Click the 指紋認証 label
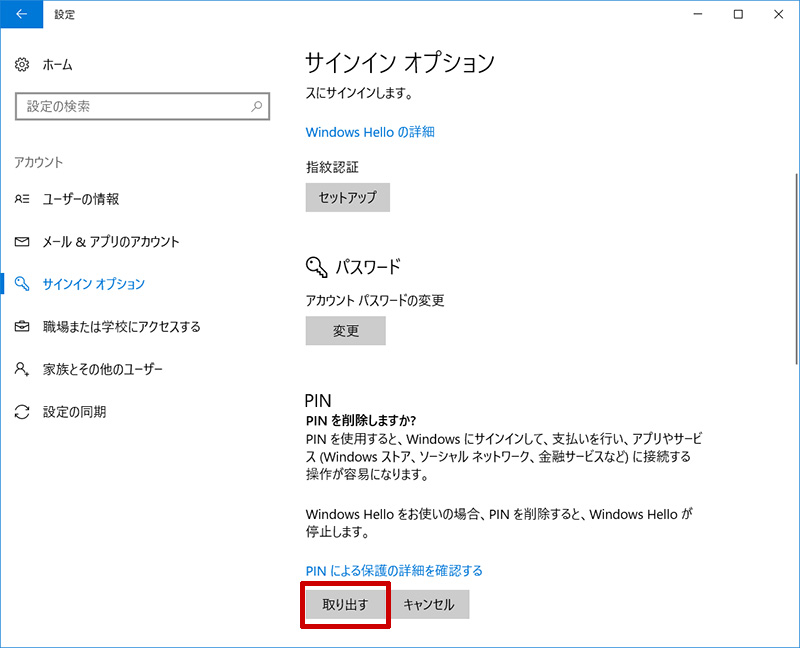The width and height of the screenshot is (800, 648). click(332, 167)
